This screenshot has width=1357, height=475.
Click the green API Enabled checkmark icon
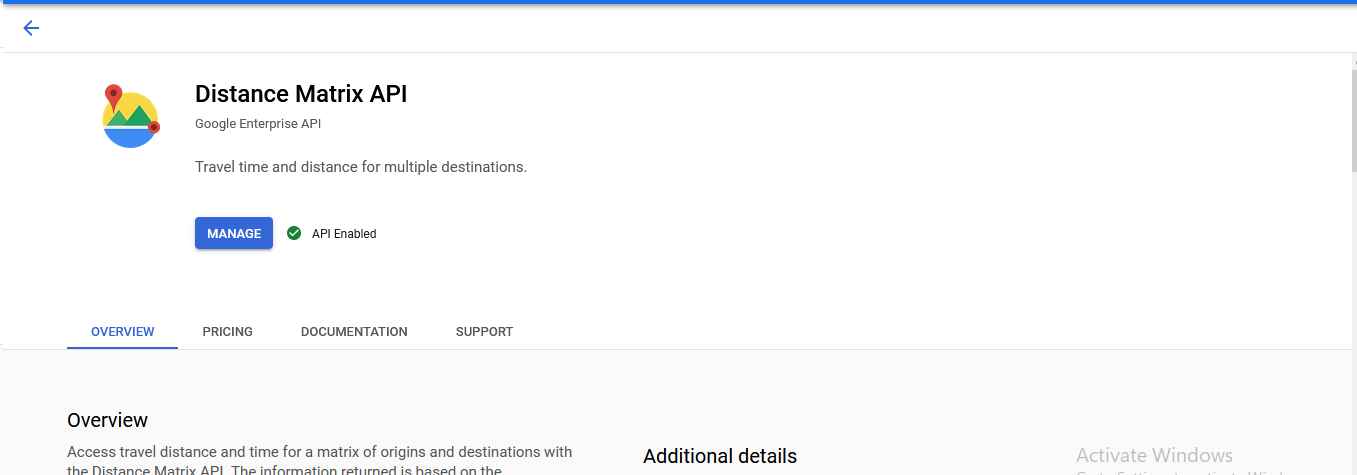(294, 233)
